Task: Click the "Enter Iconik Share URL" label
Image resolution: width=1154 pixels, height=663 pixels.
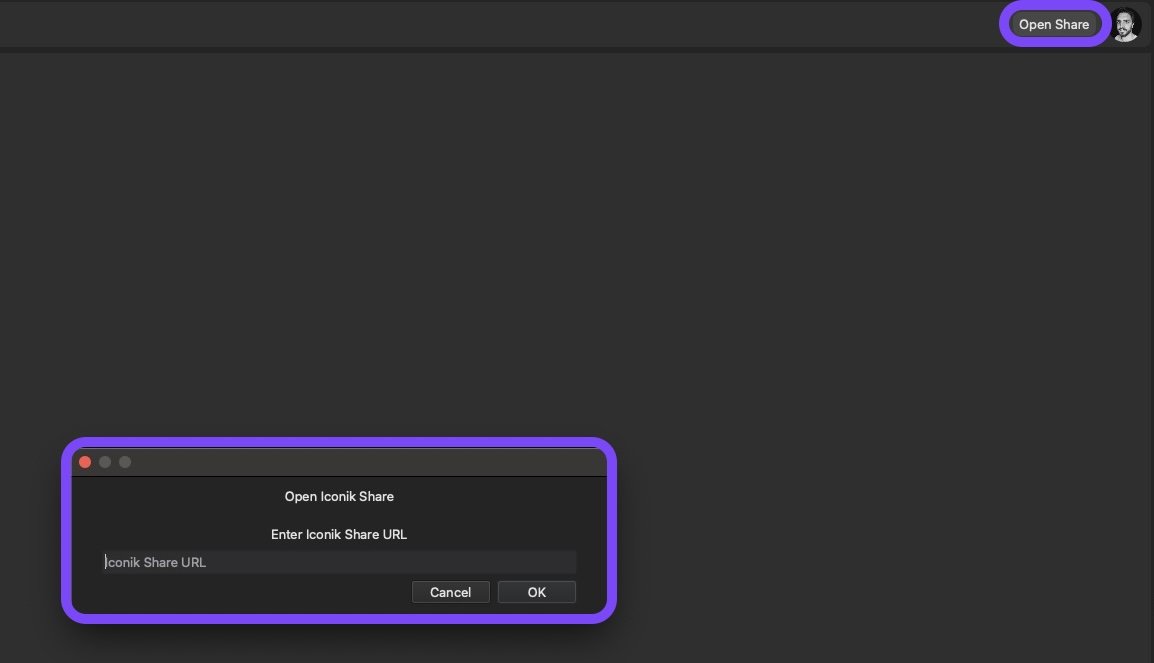Action: click(x=339, y=534)
